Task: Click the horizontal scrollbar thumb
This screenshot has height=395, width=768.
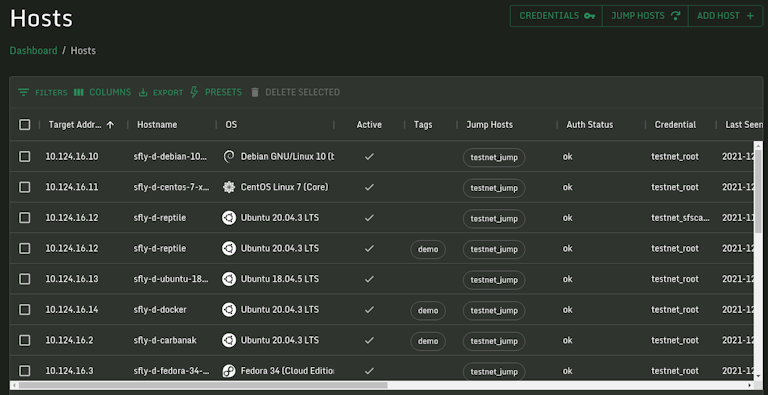Action: click(203, 385)
